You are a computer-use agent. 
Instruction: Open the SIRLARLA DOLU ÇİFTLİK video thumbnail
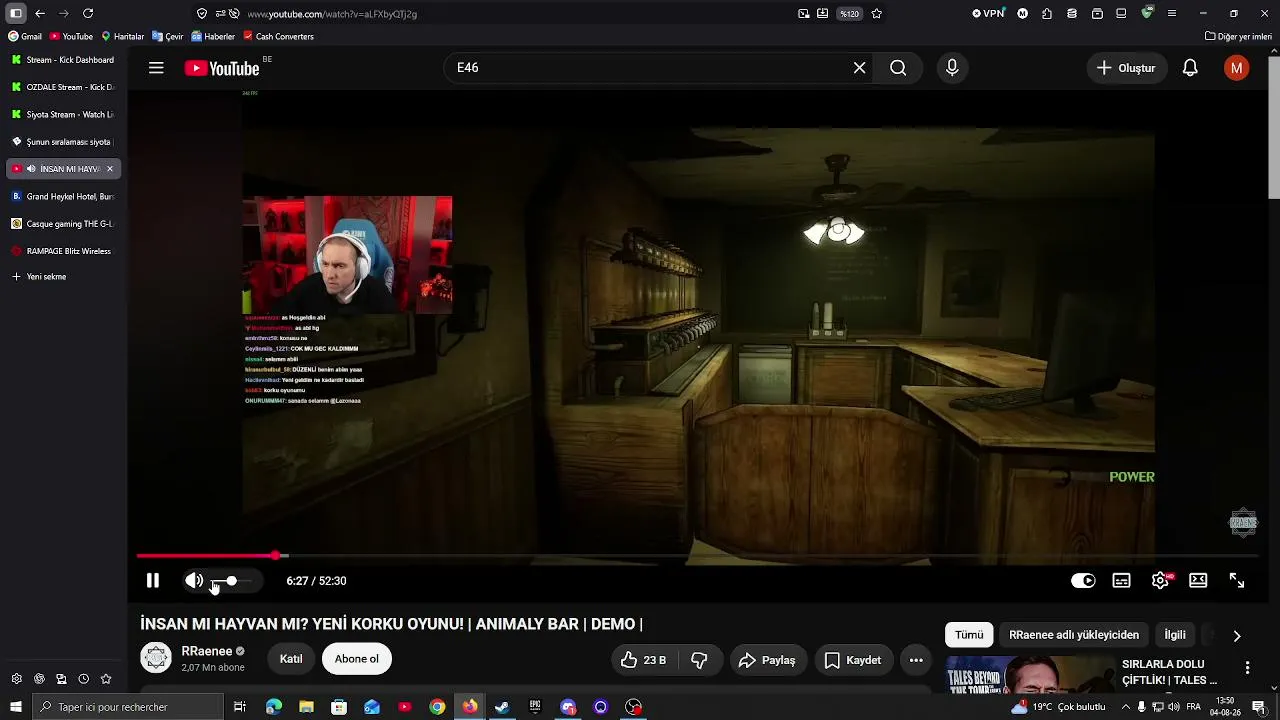coord(1029,675)
